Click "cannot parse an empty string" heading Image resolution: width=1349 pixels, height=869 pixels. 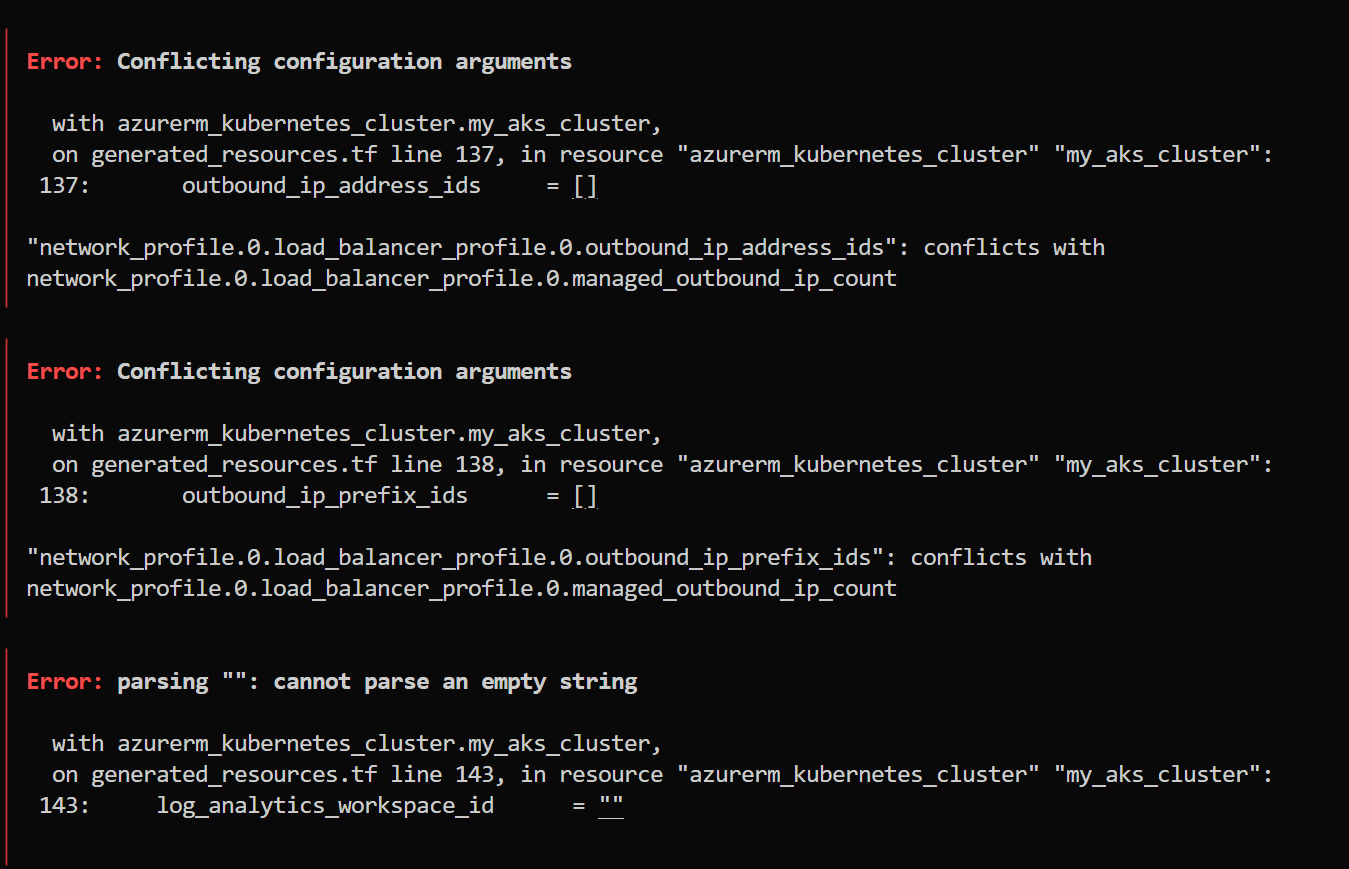(455, 682)
